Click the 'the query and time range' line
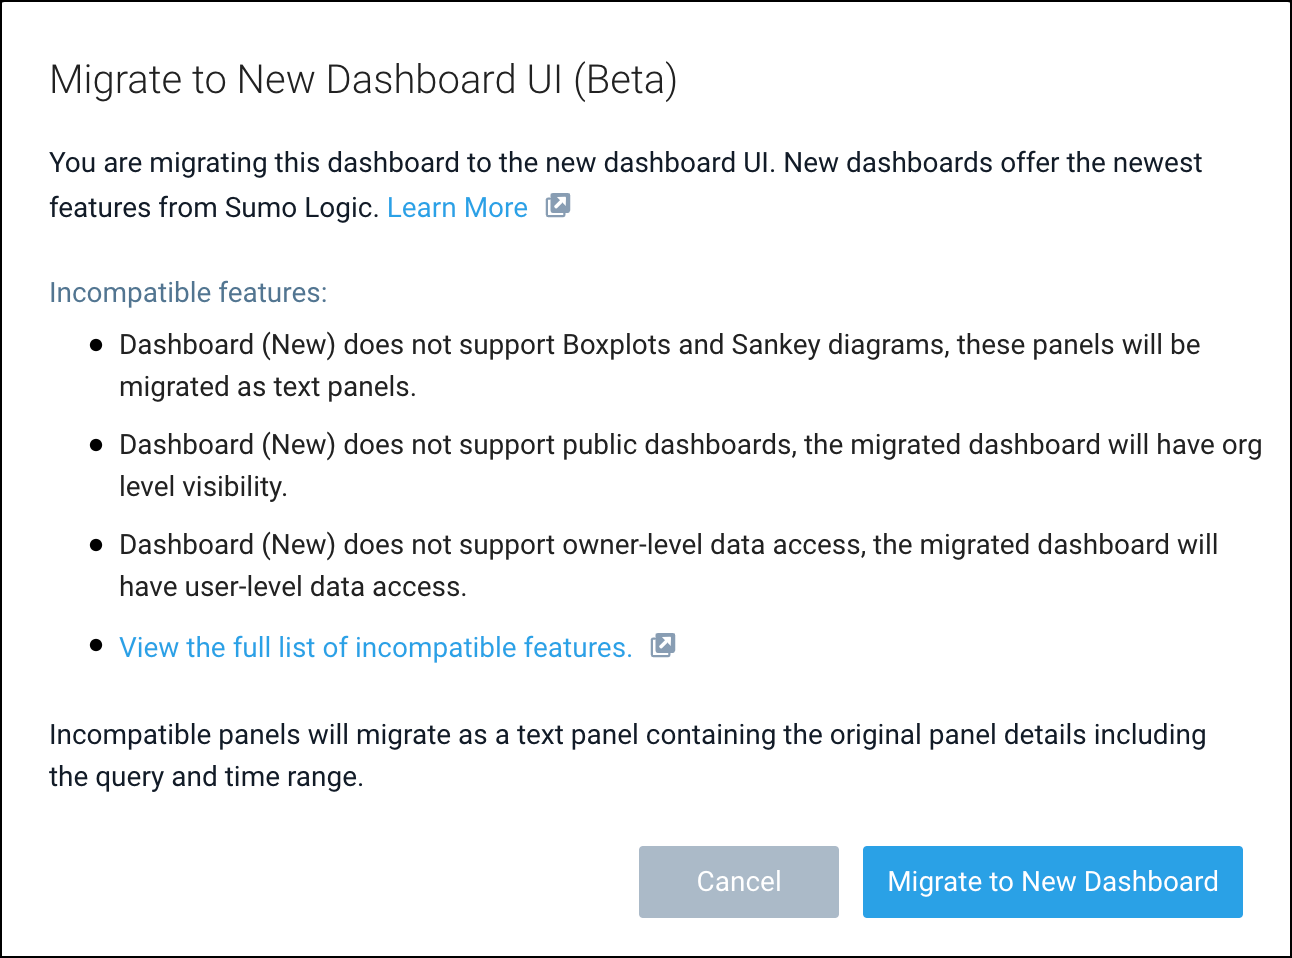This screenshot has height=958, width=1292. coord(206,777)
